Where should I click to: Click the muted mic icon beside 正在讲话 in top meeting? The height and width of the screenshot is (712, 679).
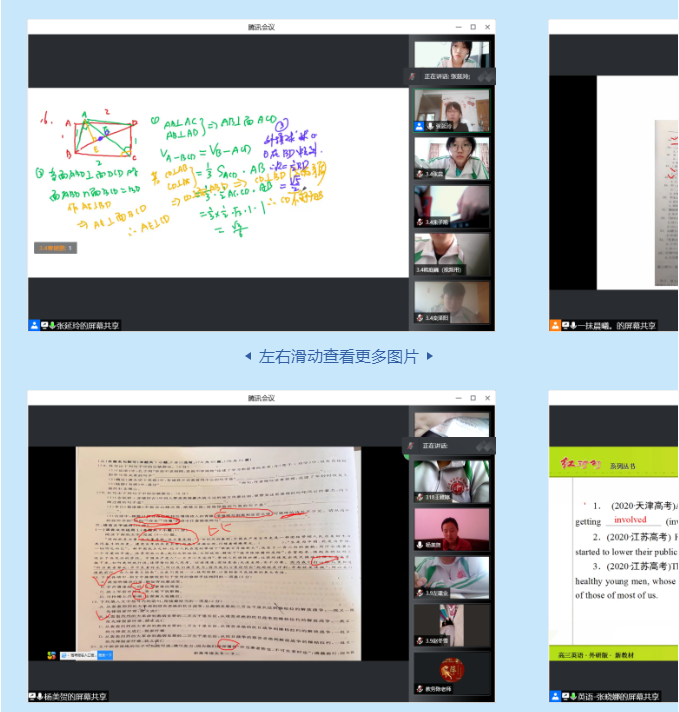411,76
